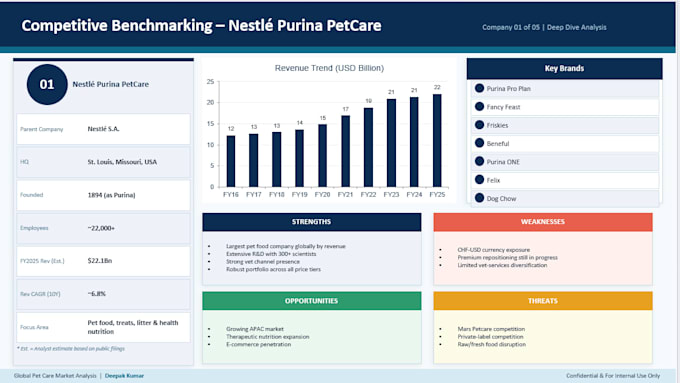Click 'Limited vet-services diversification' bullet
The height and width of the screenshot is (383, 680).
click(502, 265)
